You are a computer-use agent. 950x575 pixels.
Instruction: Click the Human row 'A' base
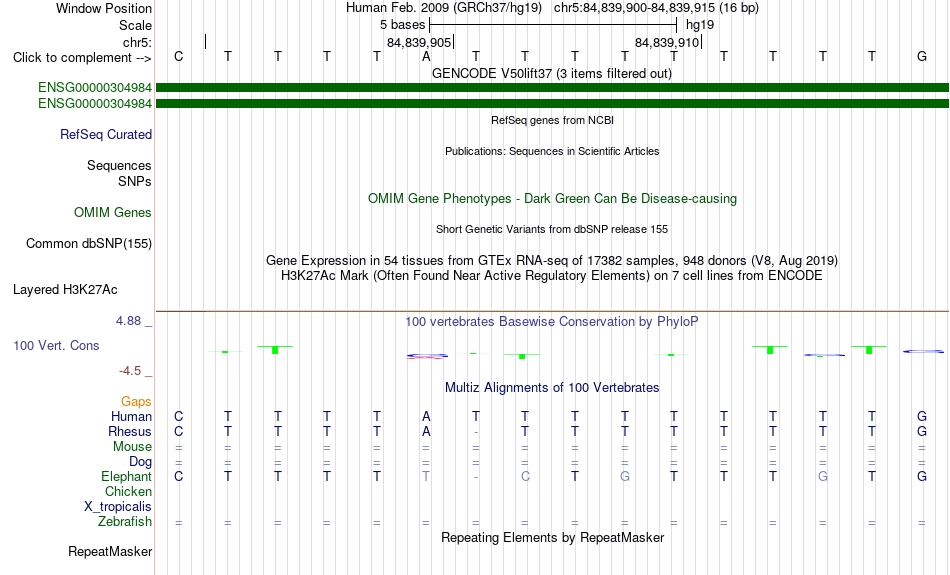427,416
